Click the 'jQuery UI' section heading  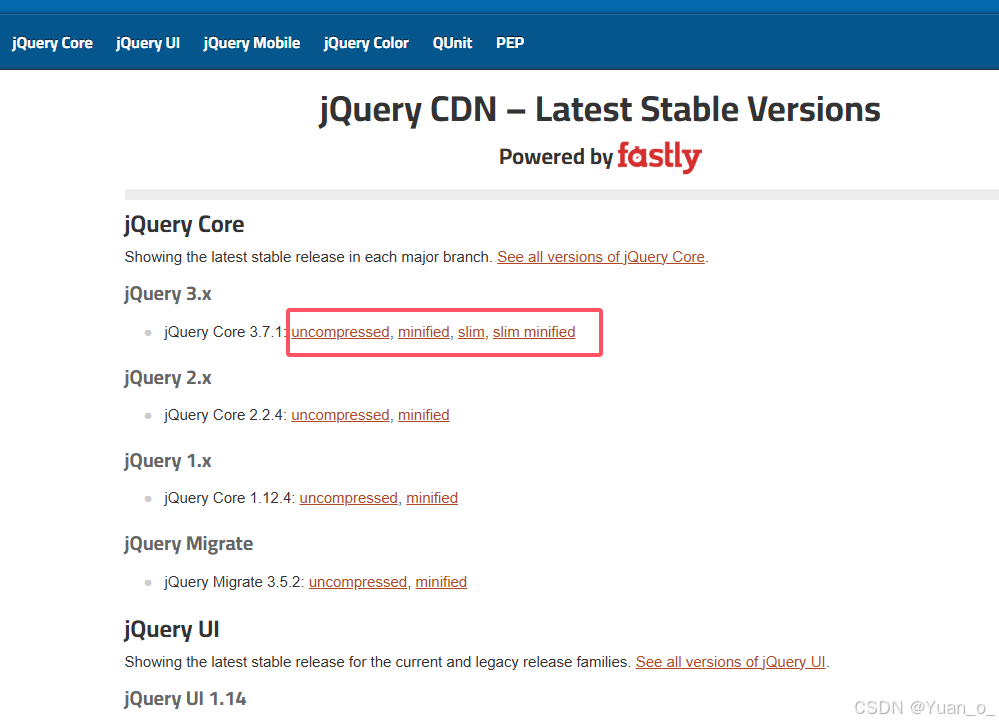point(172,629)
